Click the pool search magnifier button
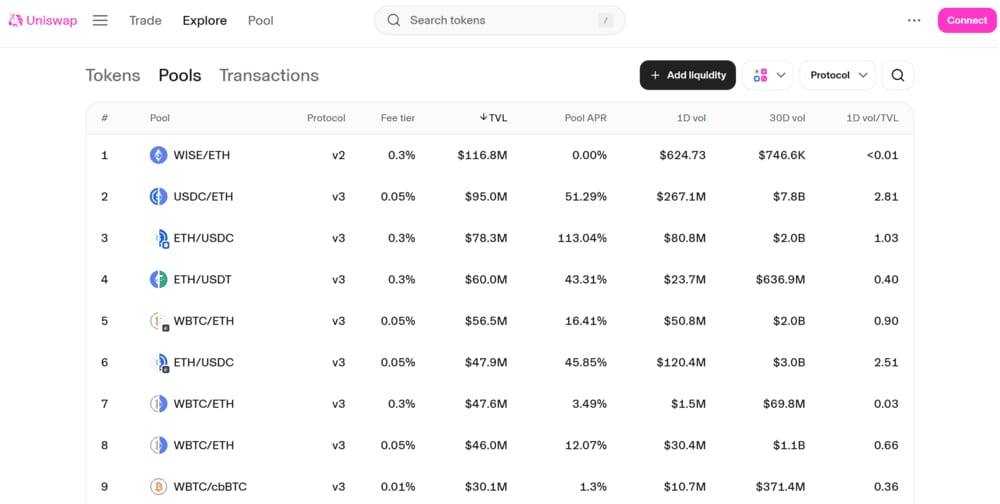1000x504 pixels. pyautogui.click(x=897, y=75)
